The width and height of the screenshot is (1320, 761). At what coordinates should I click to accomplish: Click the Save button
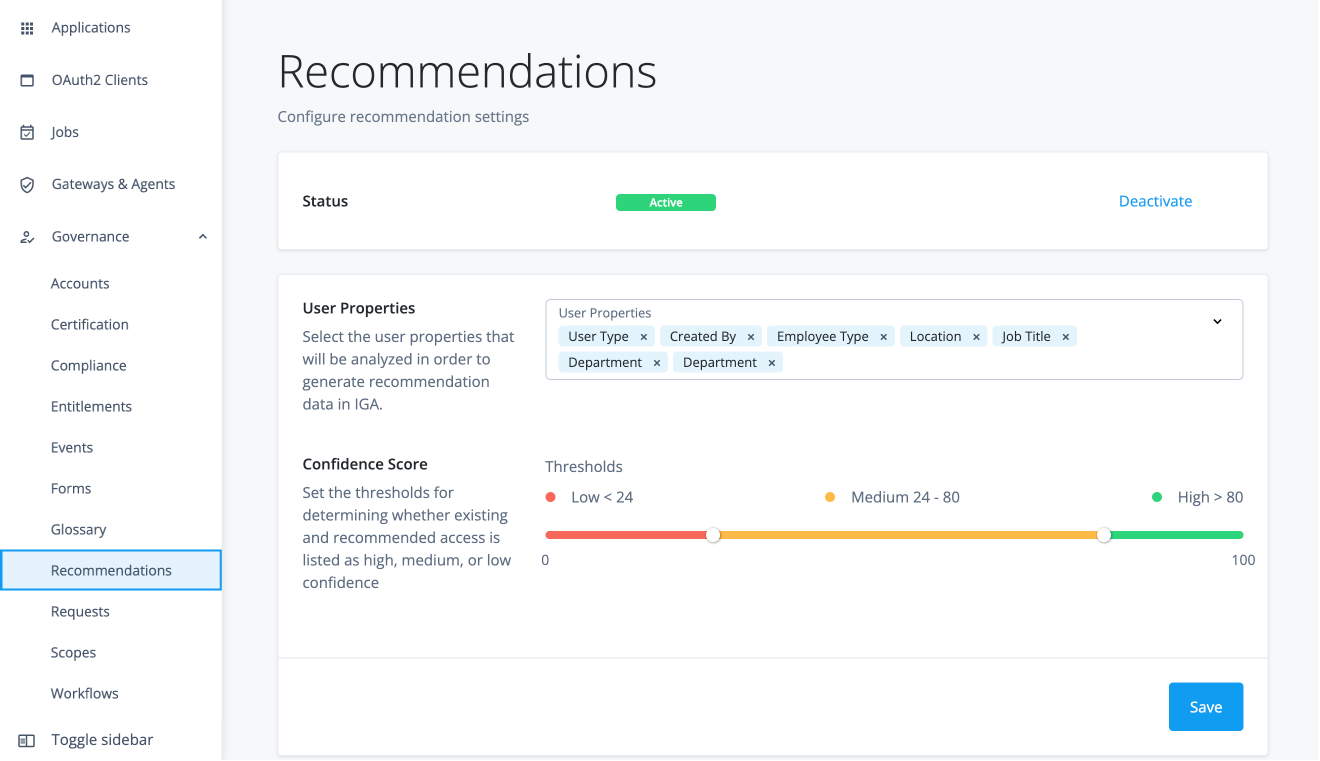pyautogui.click(x=1205, y=706)
